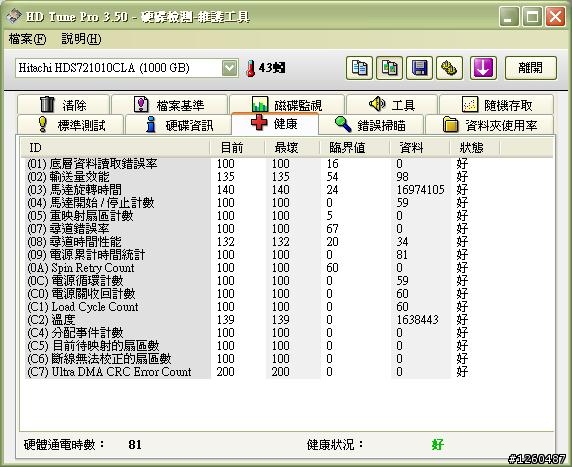Click the copy screenshot to clipboard icon
The image size is (572, 467).
tap(390, 68)
